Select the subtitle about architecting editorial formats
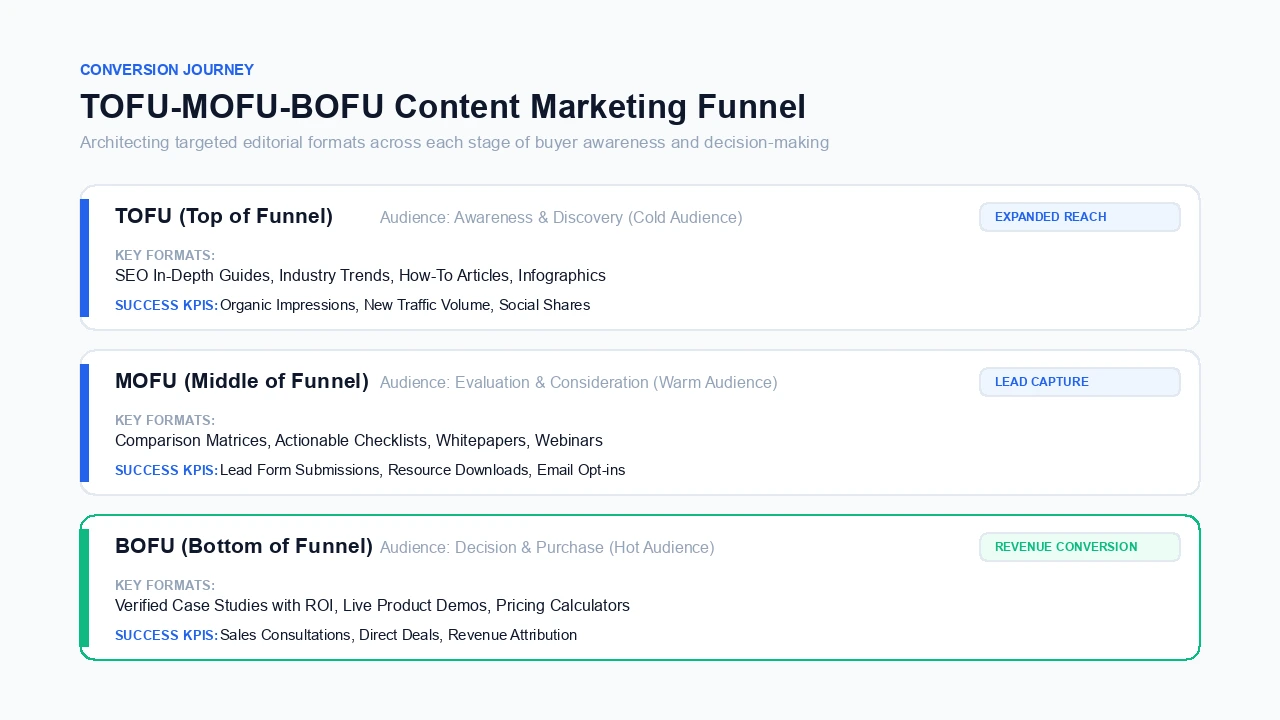The height and width of the screenshot is (720, 1280). [x=454, y=142]
